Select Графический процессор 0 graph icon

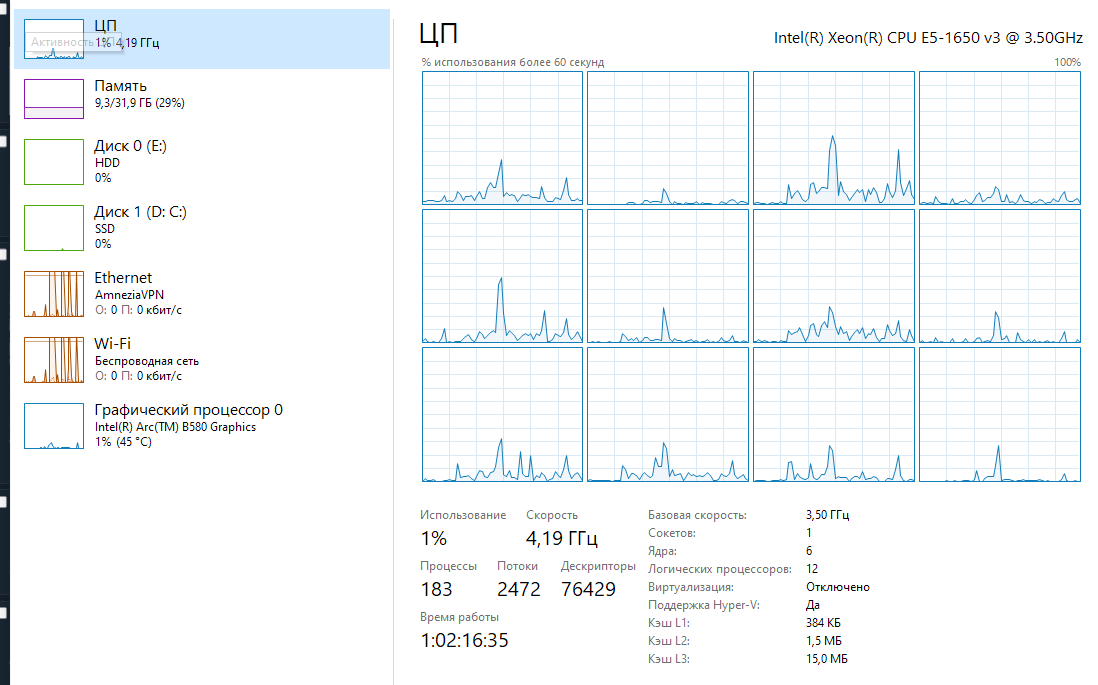tap(54, 426)
